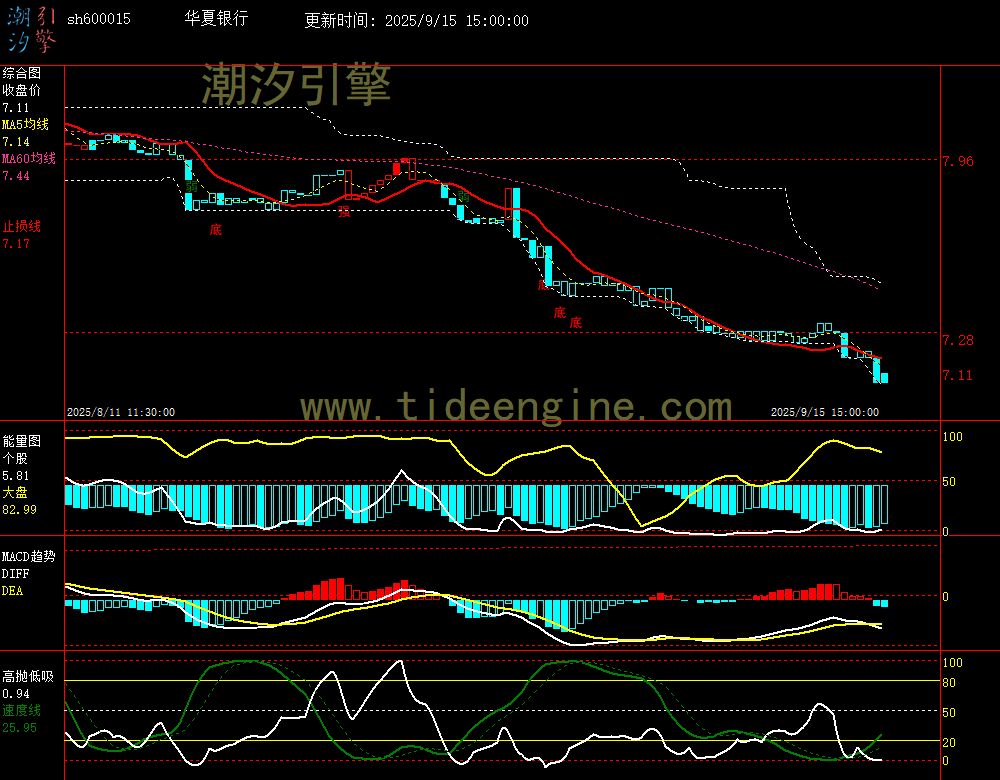Viewport: 1000px width, 780px height.
Task: Click the 0 axis label in MACD panel
Action: pos(946,597)
